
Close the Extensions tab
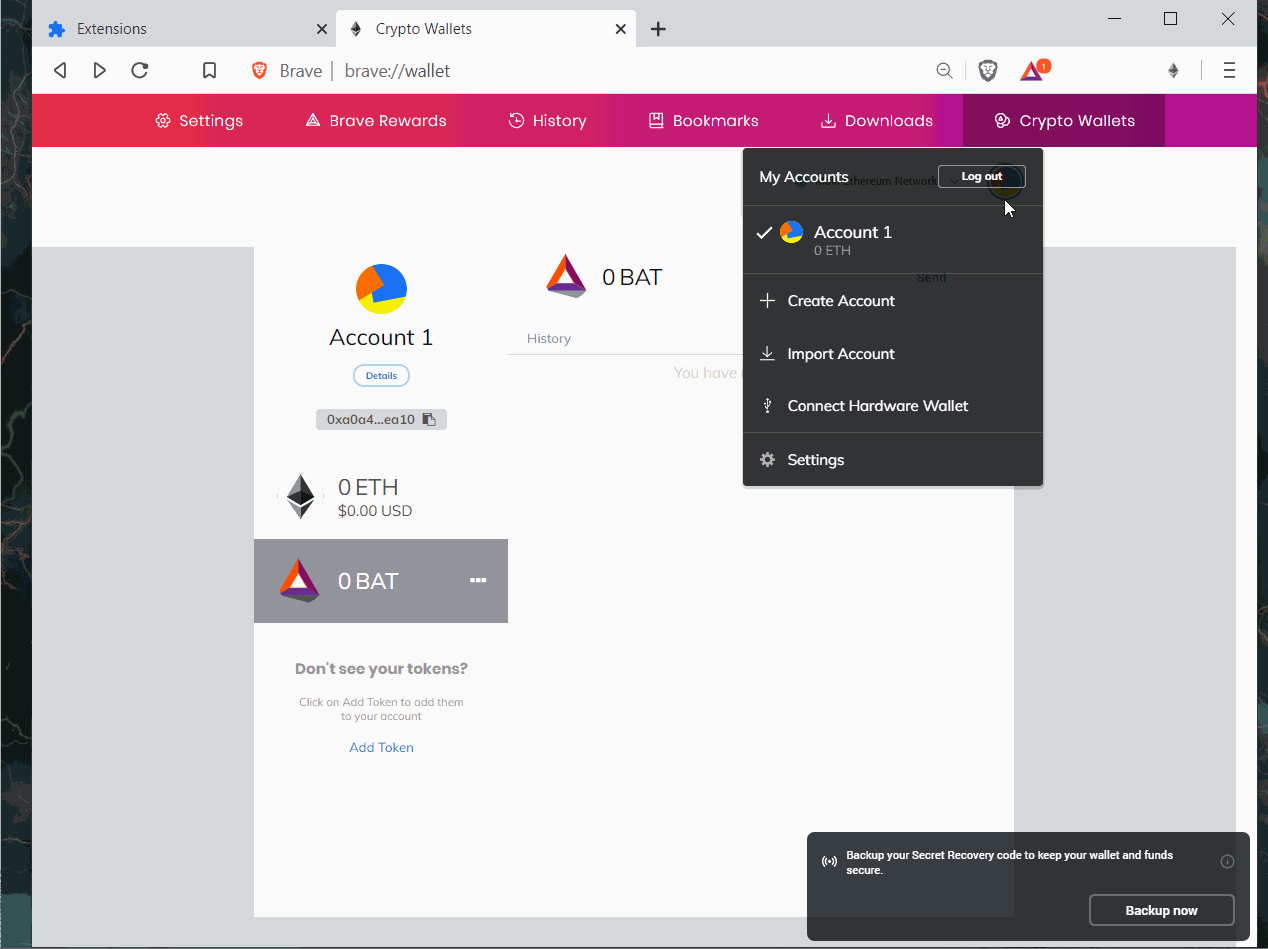(322, 29)
